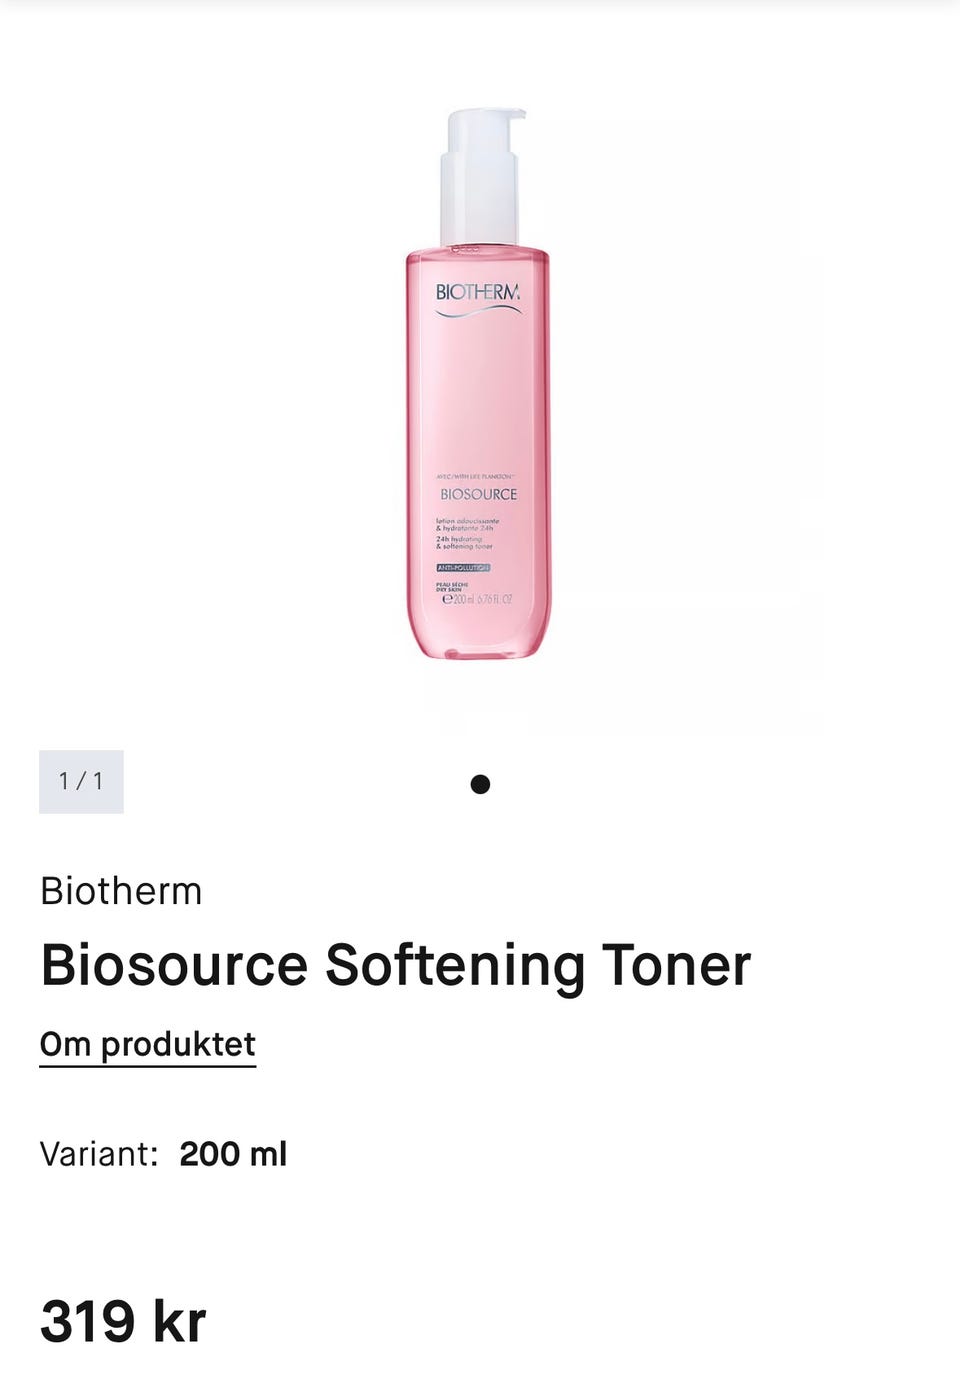Click the 1 / 1 image counter
The height and width of the screenshot is (1379, 960).
pyautogui.click(x=81, y=781)
